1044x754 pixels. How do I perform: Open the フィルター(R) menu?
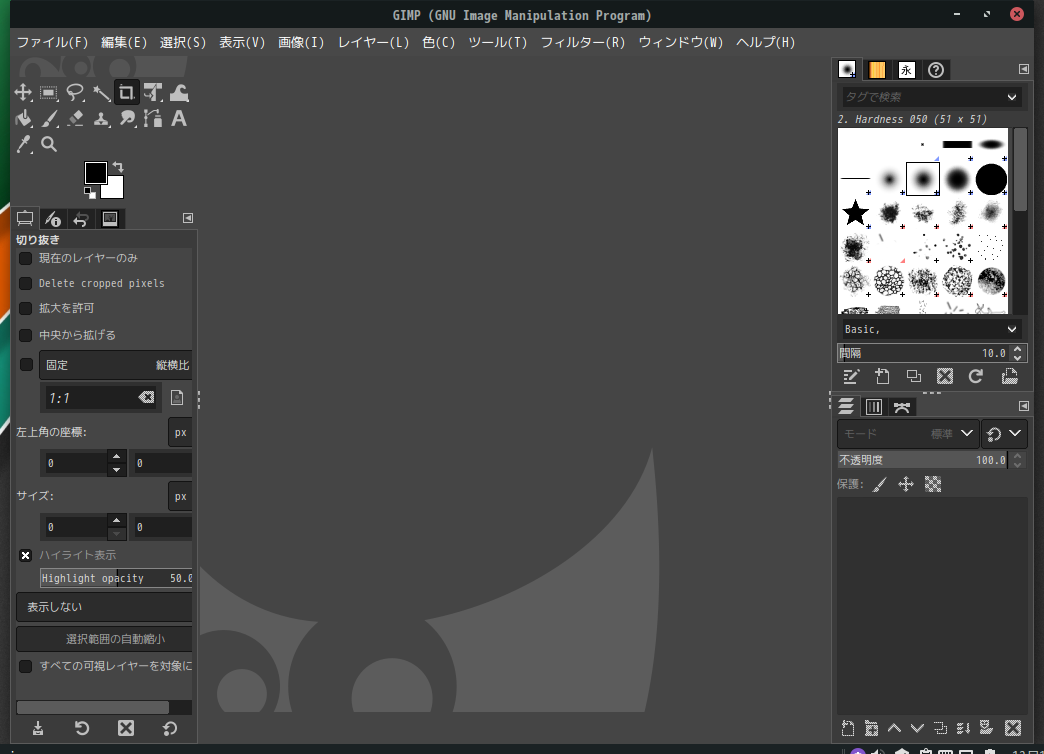[583, 42]
